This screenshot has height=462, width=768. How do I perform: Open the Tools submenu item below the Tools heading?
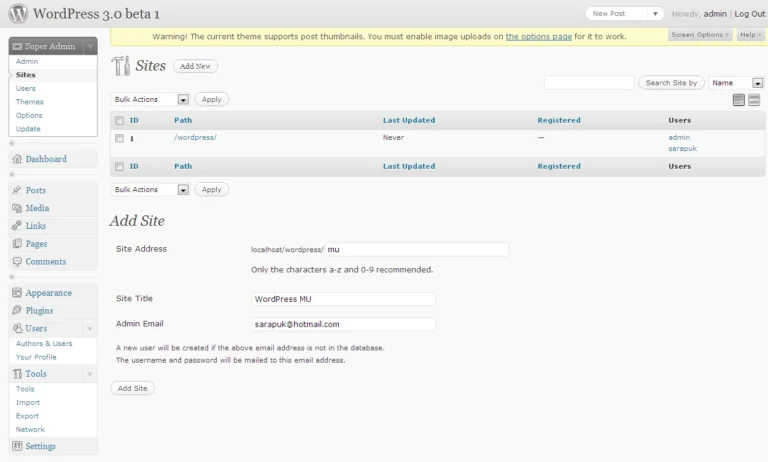tap(25, 389)
